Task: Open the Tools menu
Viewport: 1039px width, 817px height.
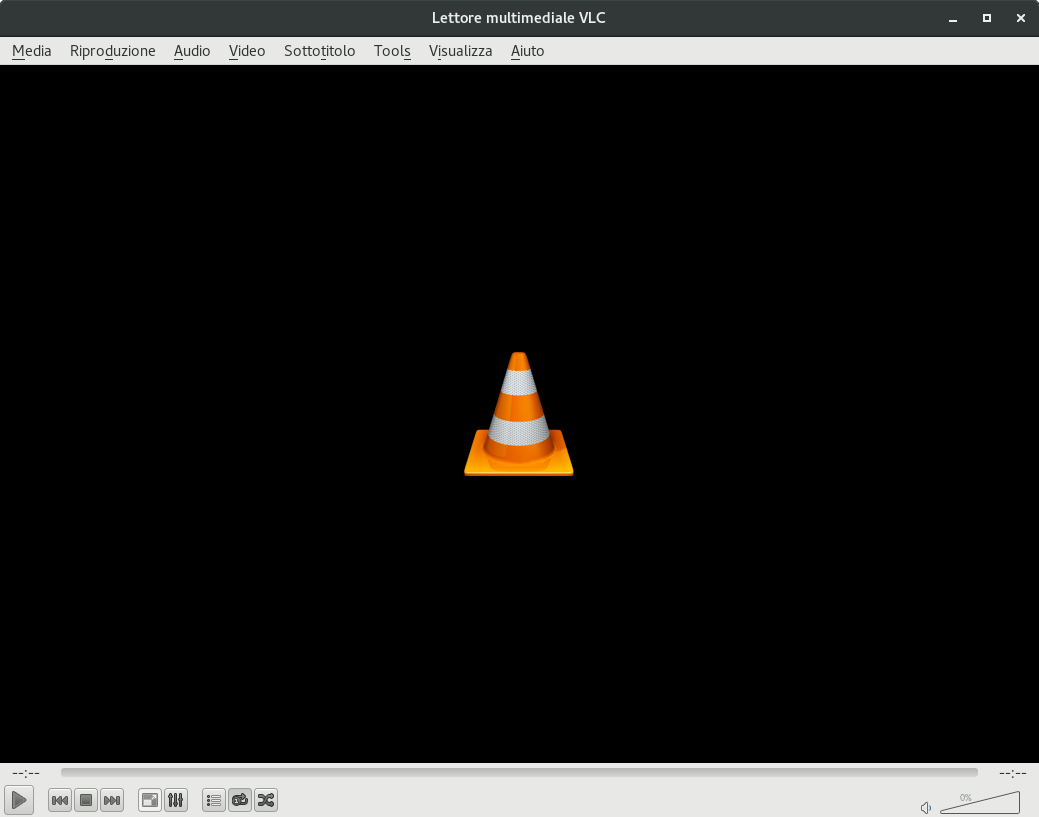Action: pyautogui.click(x=392, y=50)
